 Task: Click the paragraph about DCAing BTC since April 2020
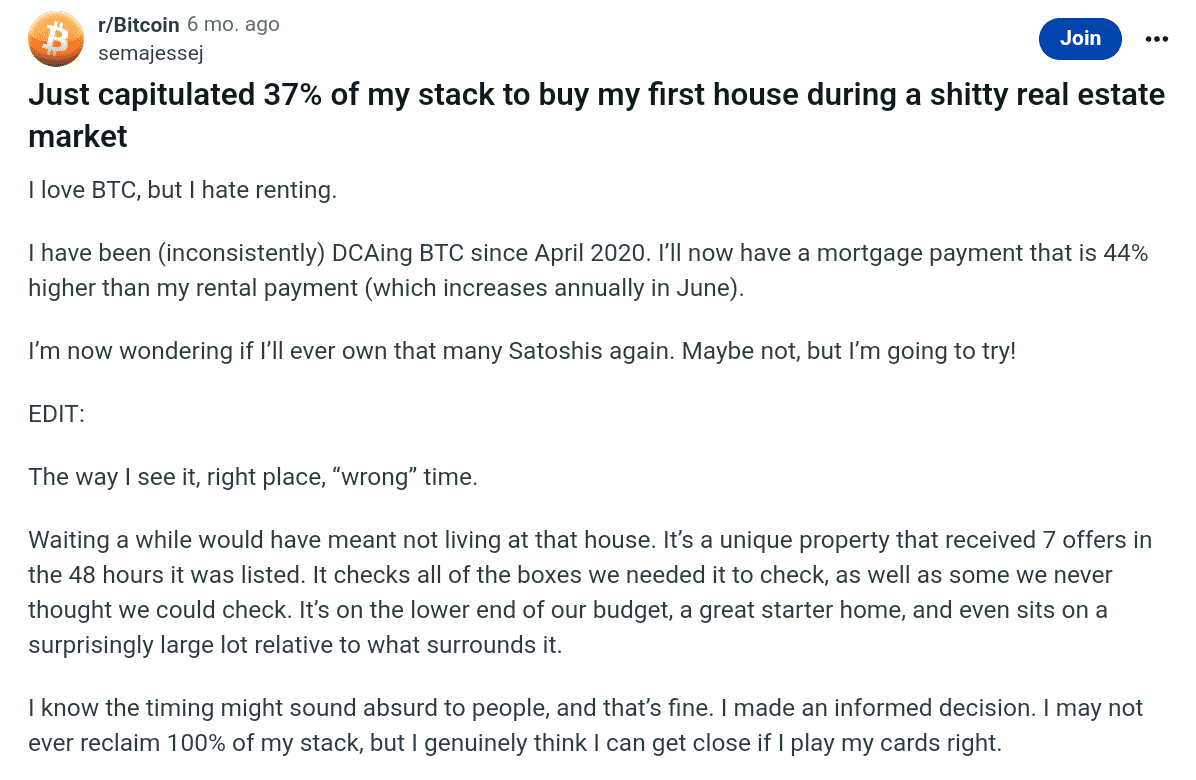point(588,271)
